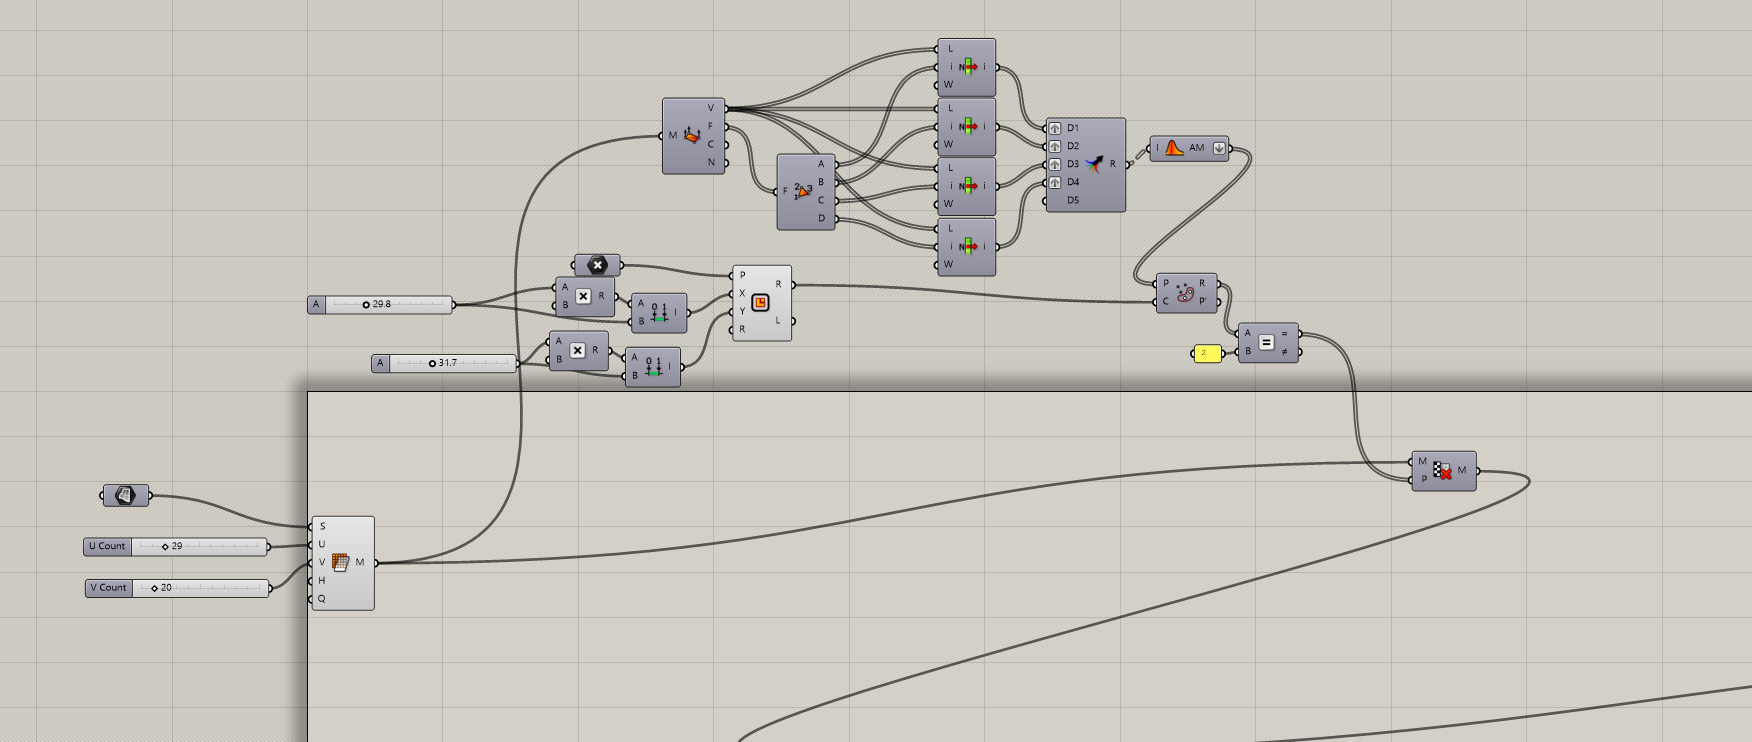Click the V Count slider label
This screenshot has height=742, width=1752.
[108, 588]
